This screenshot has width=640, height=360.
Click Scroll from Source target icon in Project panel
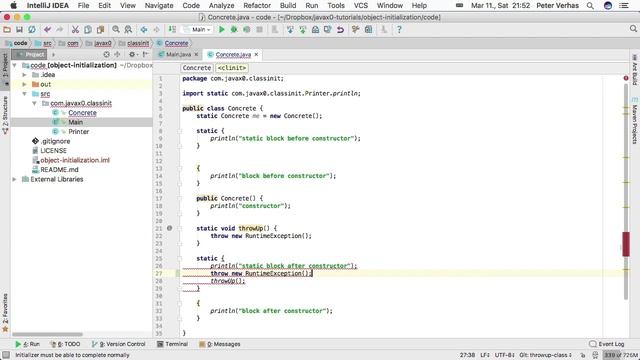pos(107,54)
